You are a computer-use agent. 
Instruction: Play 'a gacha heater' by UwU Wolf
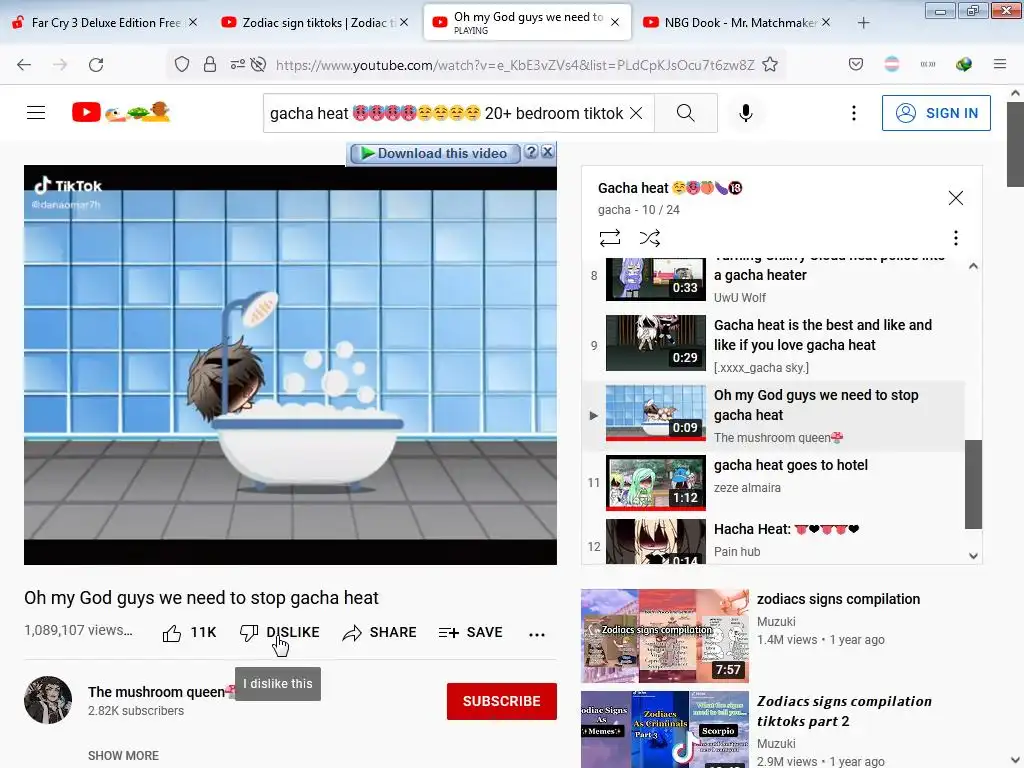pyautogui.click(x=773, y=279)
